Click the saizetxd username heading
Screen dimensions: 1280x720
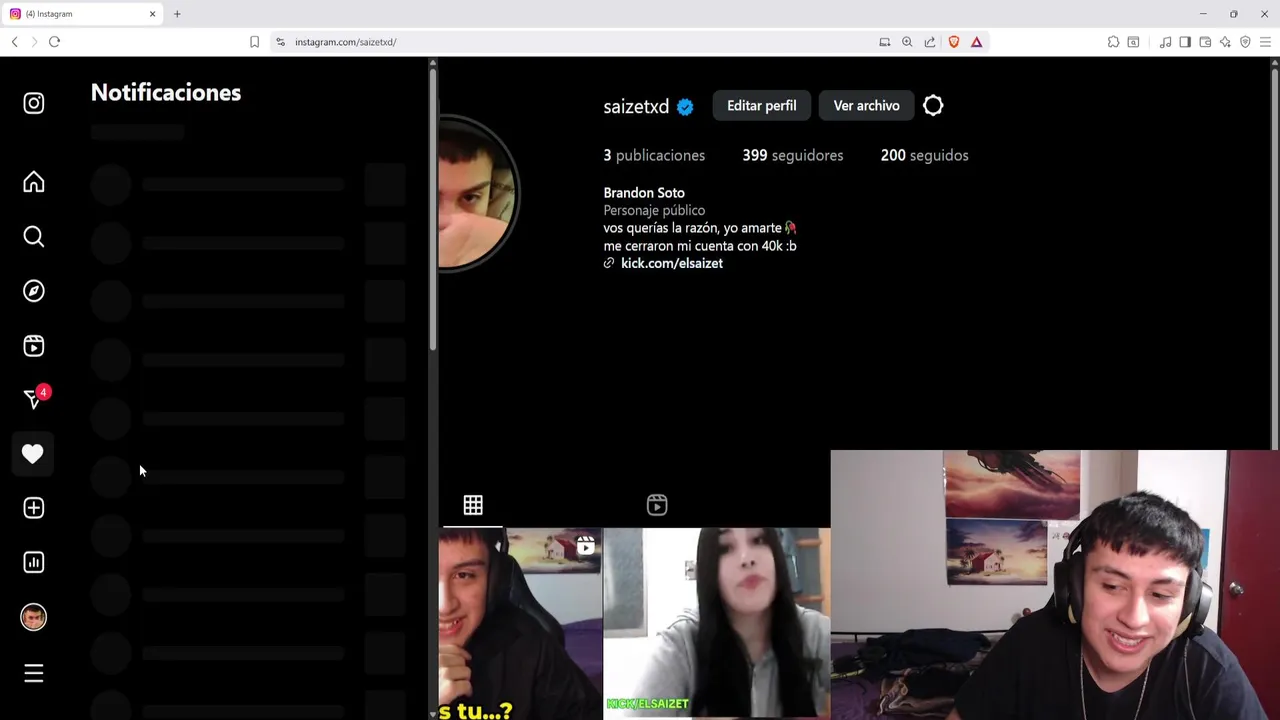tap(636, 107)
